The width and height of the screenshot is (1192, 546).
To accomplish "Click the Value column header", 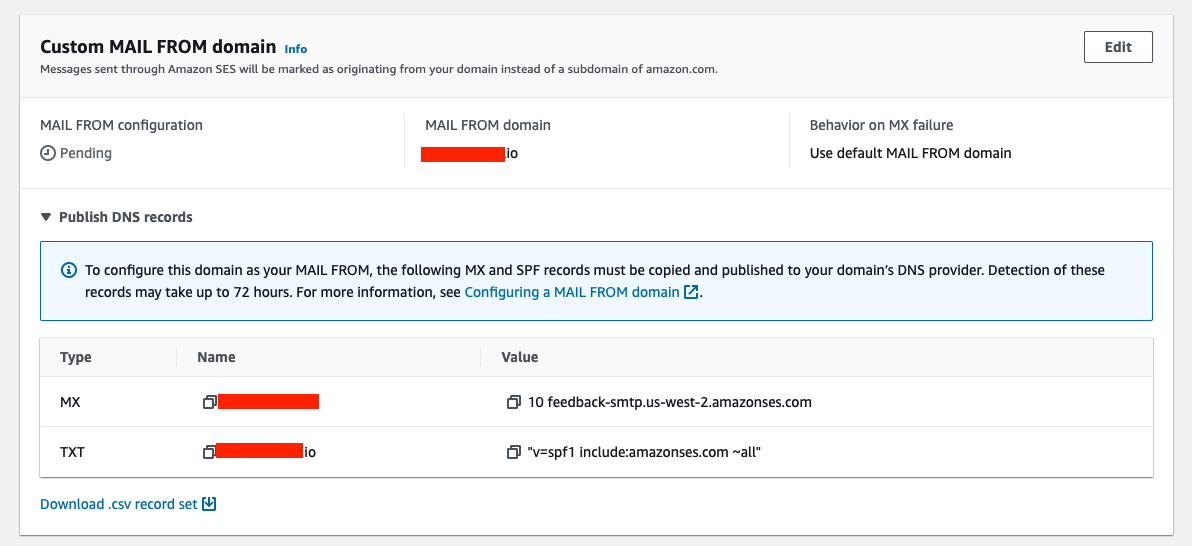I will point(520,357).
